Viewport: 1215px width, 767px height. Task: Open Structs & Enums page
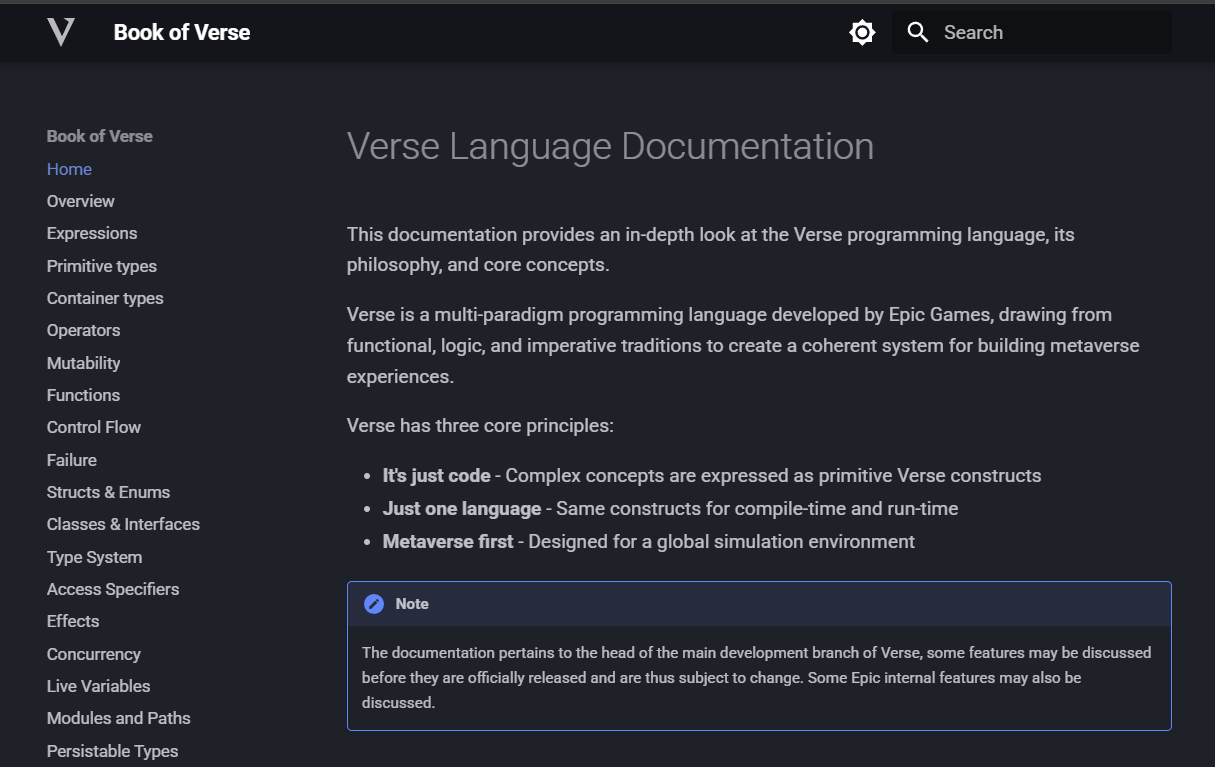[108, 492]
